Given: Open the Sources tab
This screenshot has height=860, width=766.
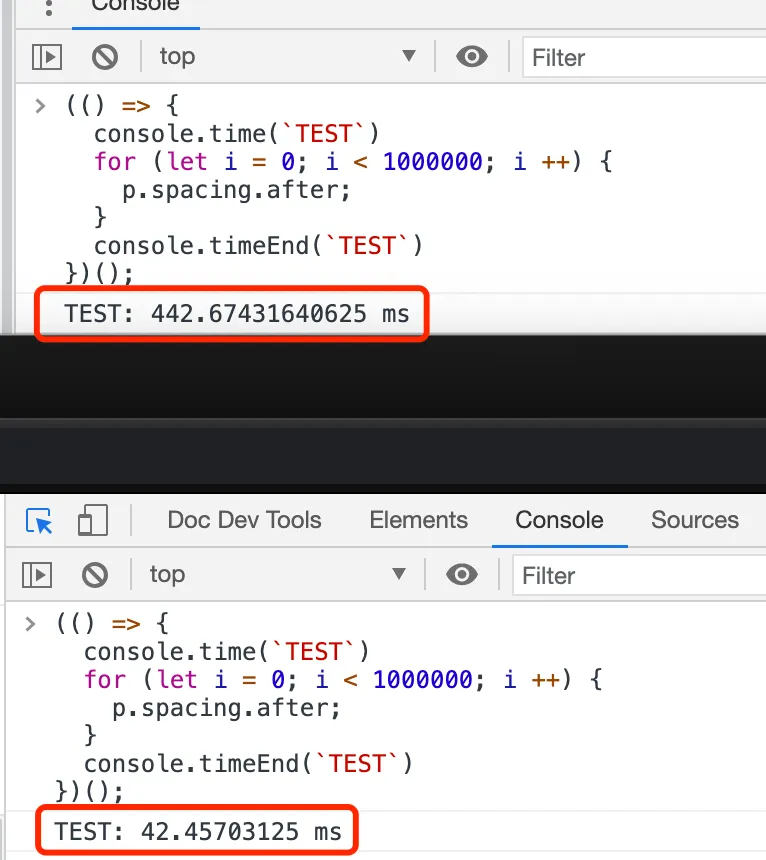Looking at the screenshot, I should [694, 520].
